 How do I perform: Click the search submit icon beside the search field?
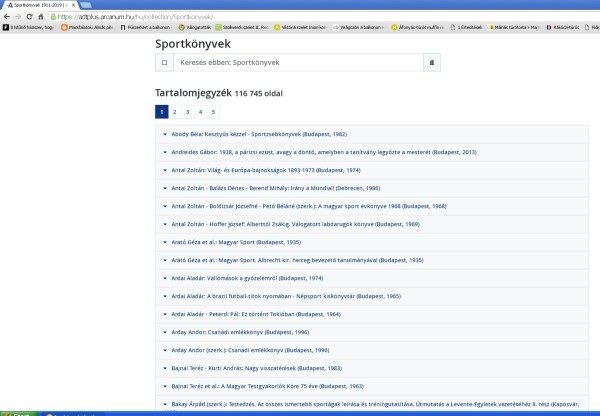point(433,63)
